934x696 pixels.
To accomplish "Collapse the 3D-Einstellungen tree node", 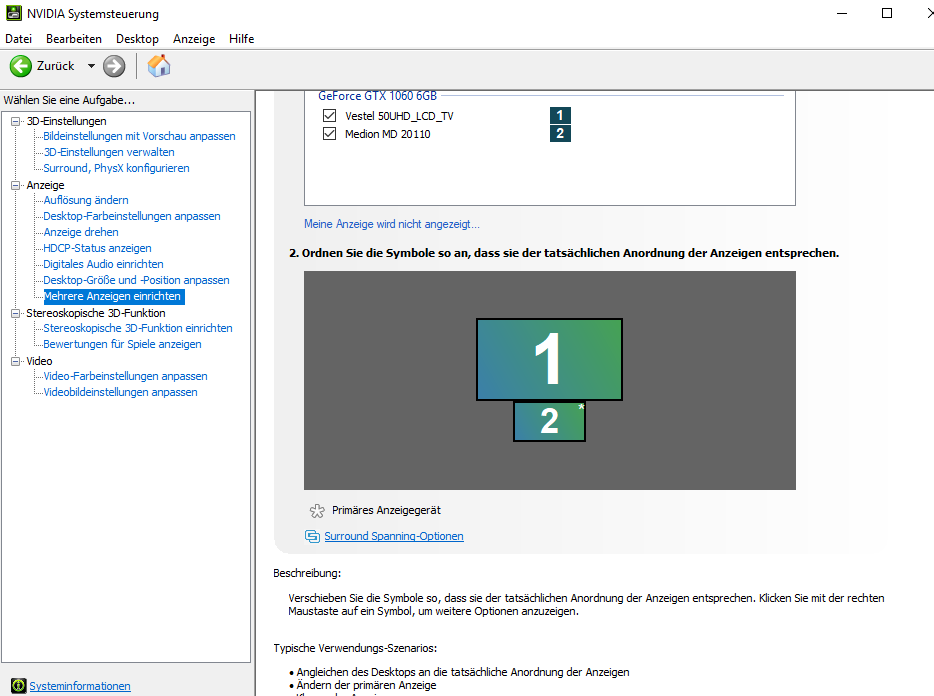I will (x=15, y=121).
